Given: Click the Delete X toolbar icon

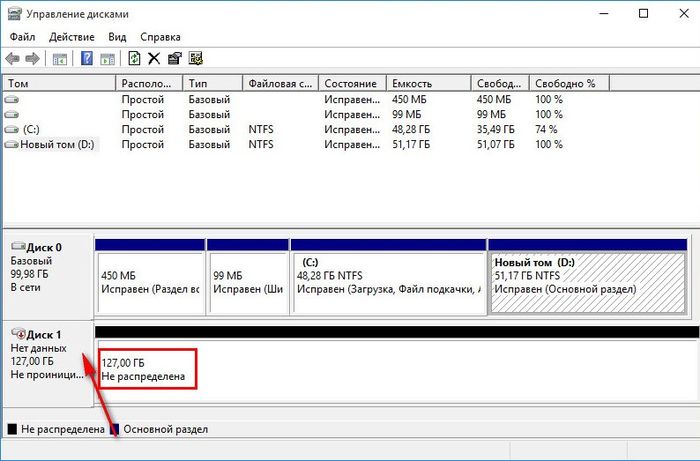Looking at the screenshot, I should pos(154,58).
